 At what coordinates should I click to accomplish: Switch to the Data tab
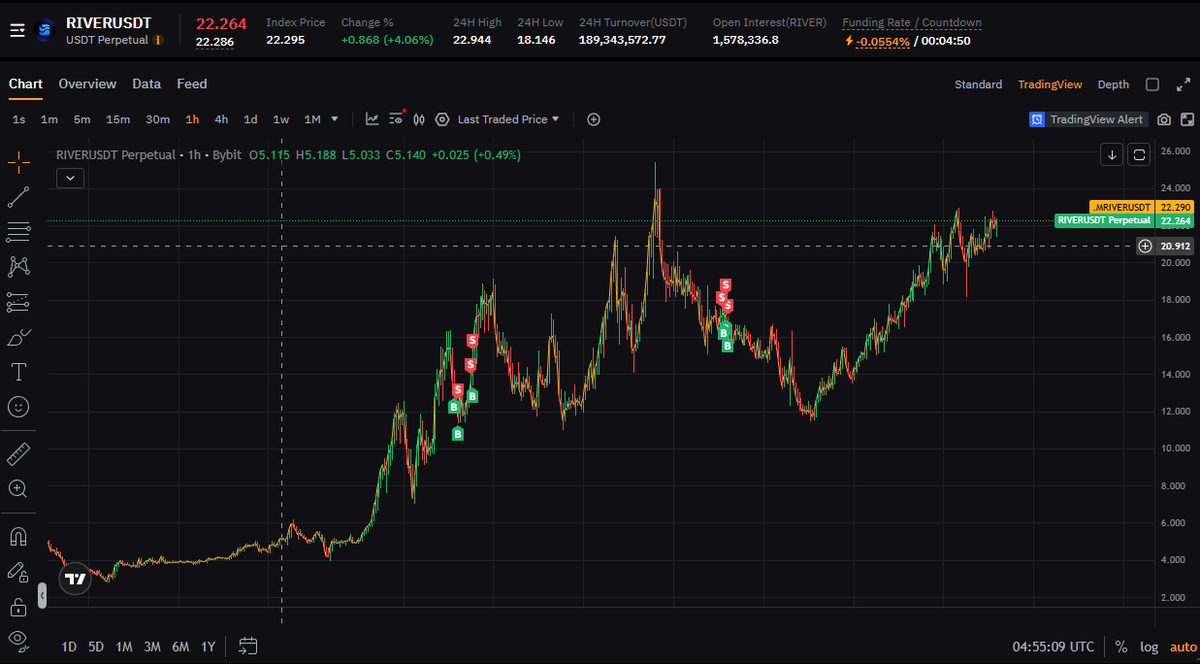tap(146, 84)
